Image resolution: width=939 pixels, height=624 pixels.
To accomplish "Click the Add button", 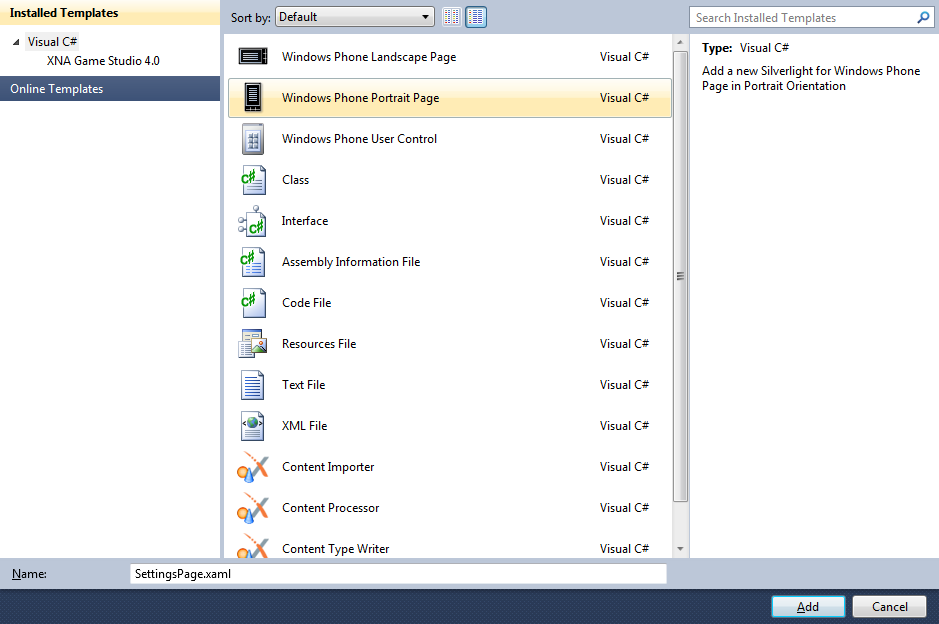I will (x=808, y=607).
